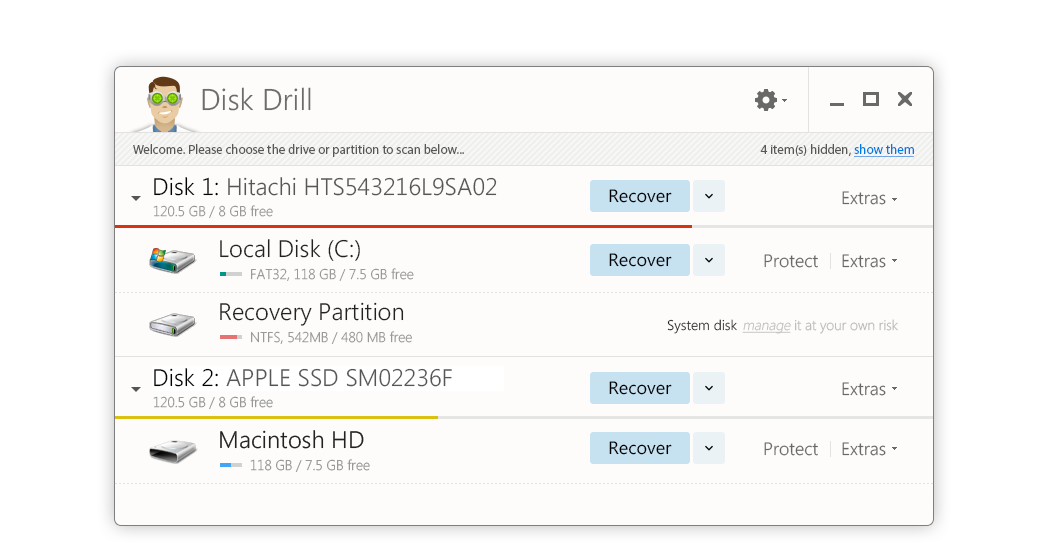
Task: Open Extras menu for Disk 1 Hitachi
Action: tap(869, 198)
